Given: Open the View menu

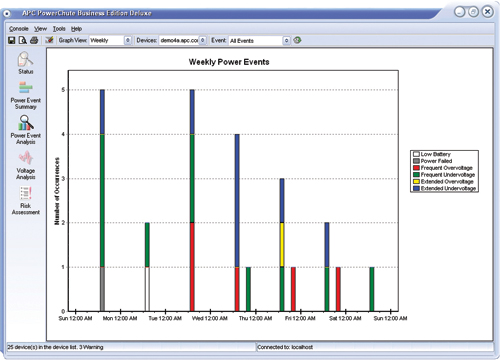Looking at the screenshot, I should [40, 29].
